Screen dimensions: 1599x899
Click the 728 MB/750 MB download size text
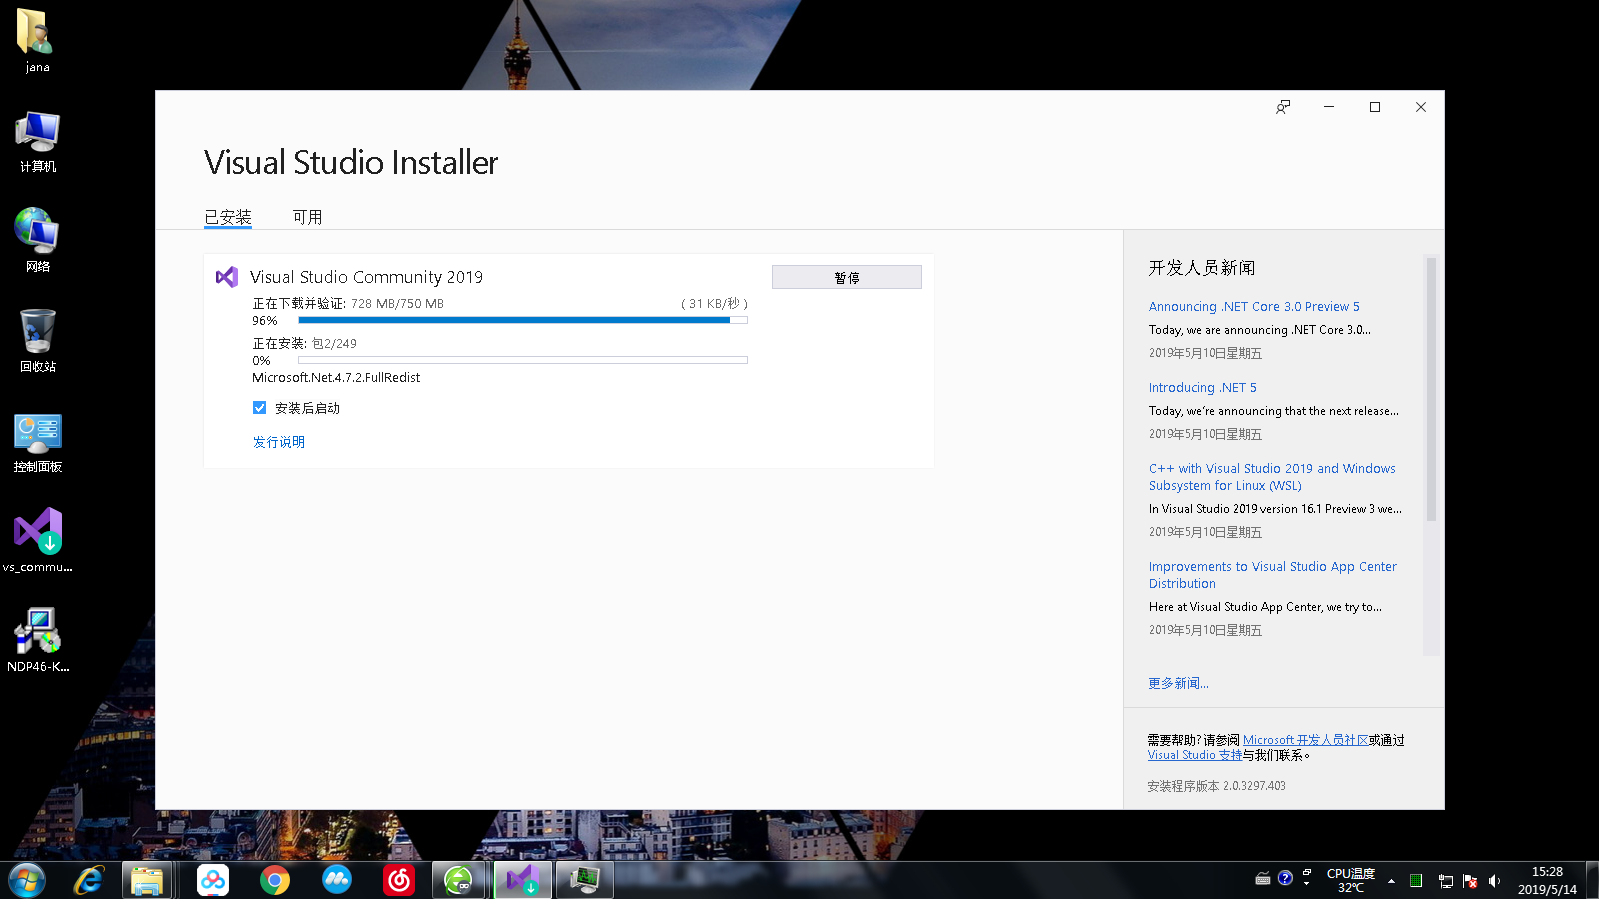pyautogui.click(x=397, y=303)
